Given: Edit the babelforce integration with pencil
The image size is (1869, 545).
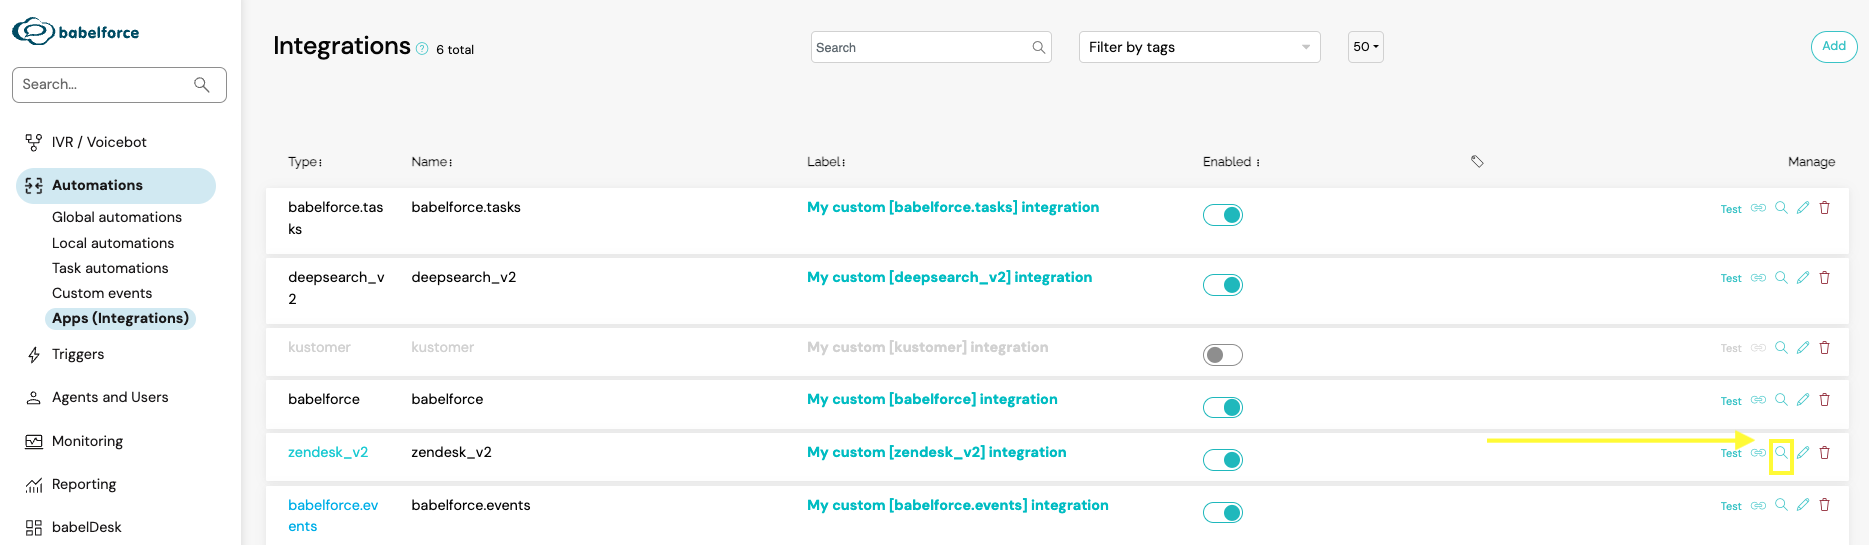Looking at the screenshot, I should 1803,400.
